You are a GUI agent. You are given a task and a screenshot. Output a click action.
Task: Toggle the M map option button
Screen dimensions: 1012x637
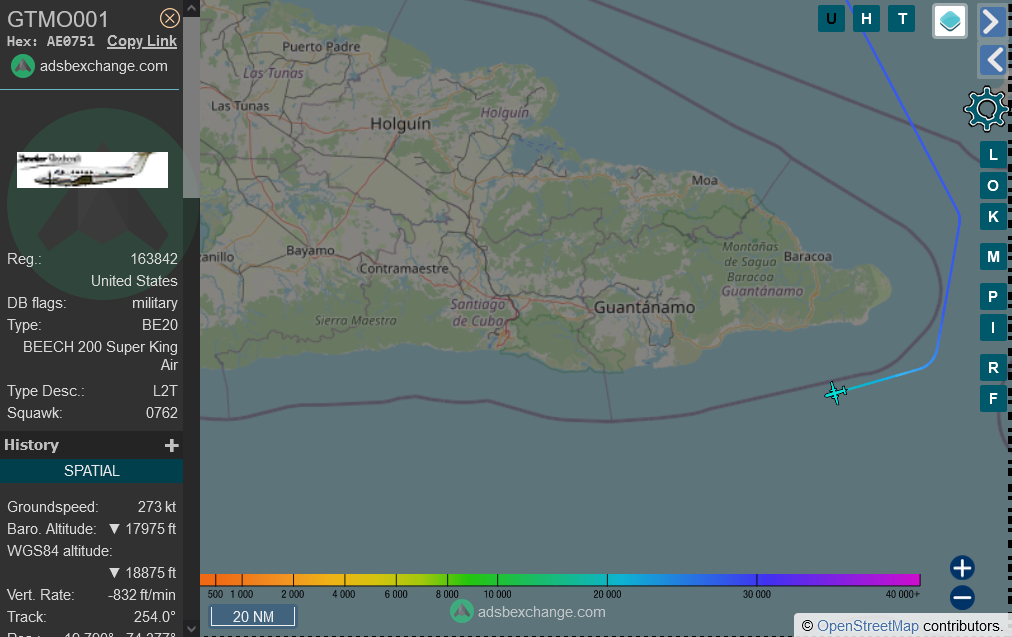click(x=993, y=257)
